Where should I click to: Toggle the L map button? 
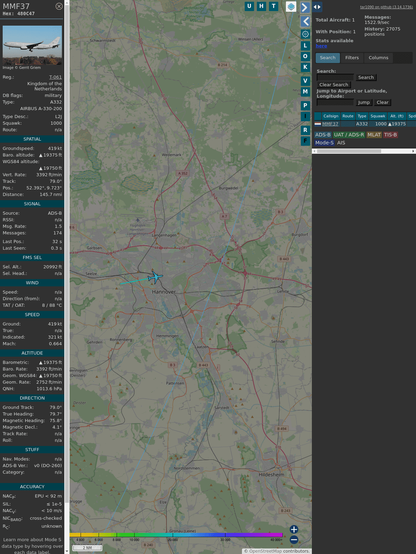click(305, 46)
